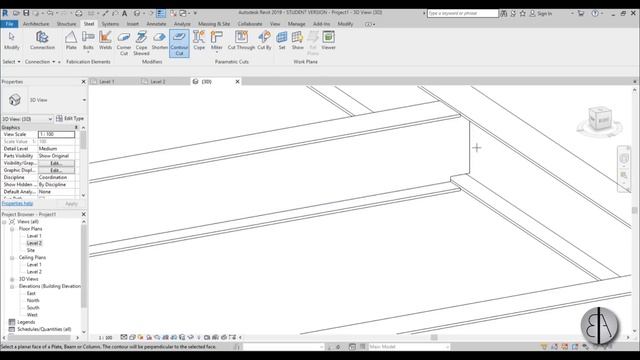Close the Project Browser panel

84,214
